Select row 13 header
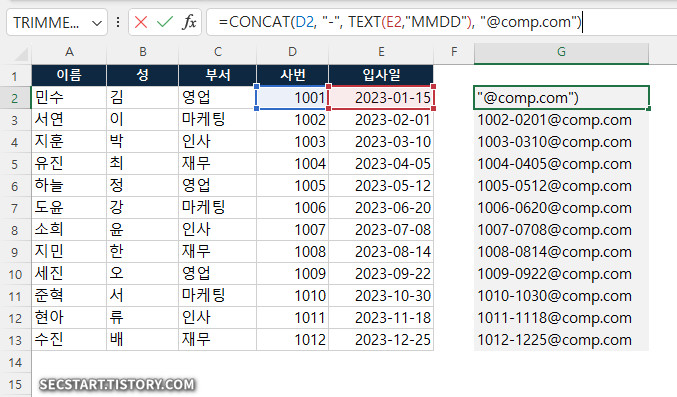The height and width of the screenshot is (397, 677). click(15, 340)
